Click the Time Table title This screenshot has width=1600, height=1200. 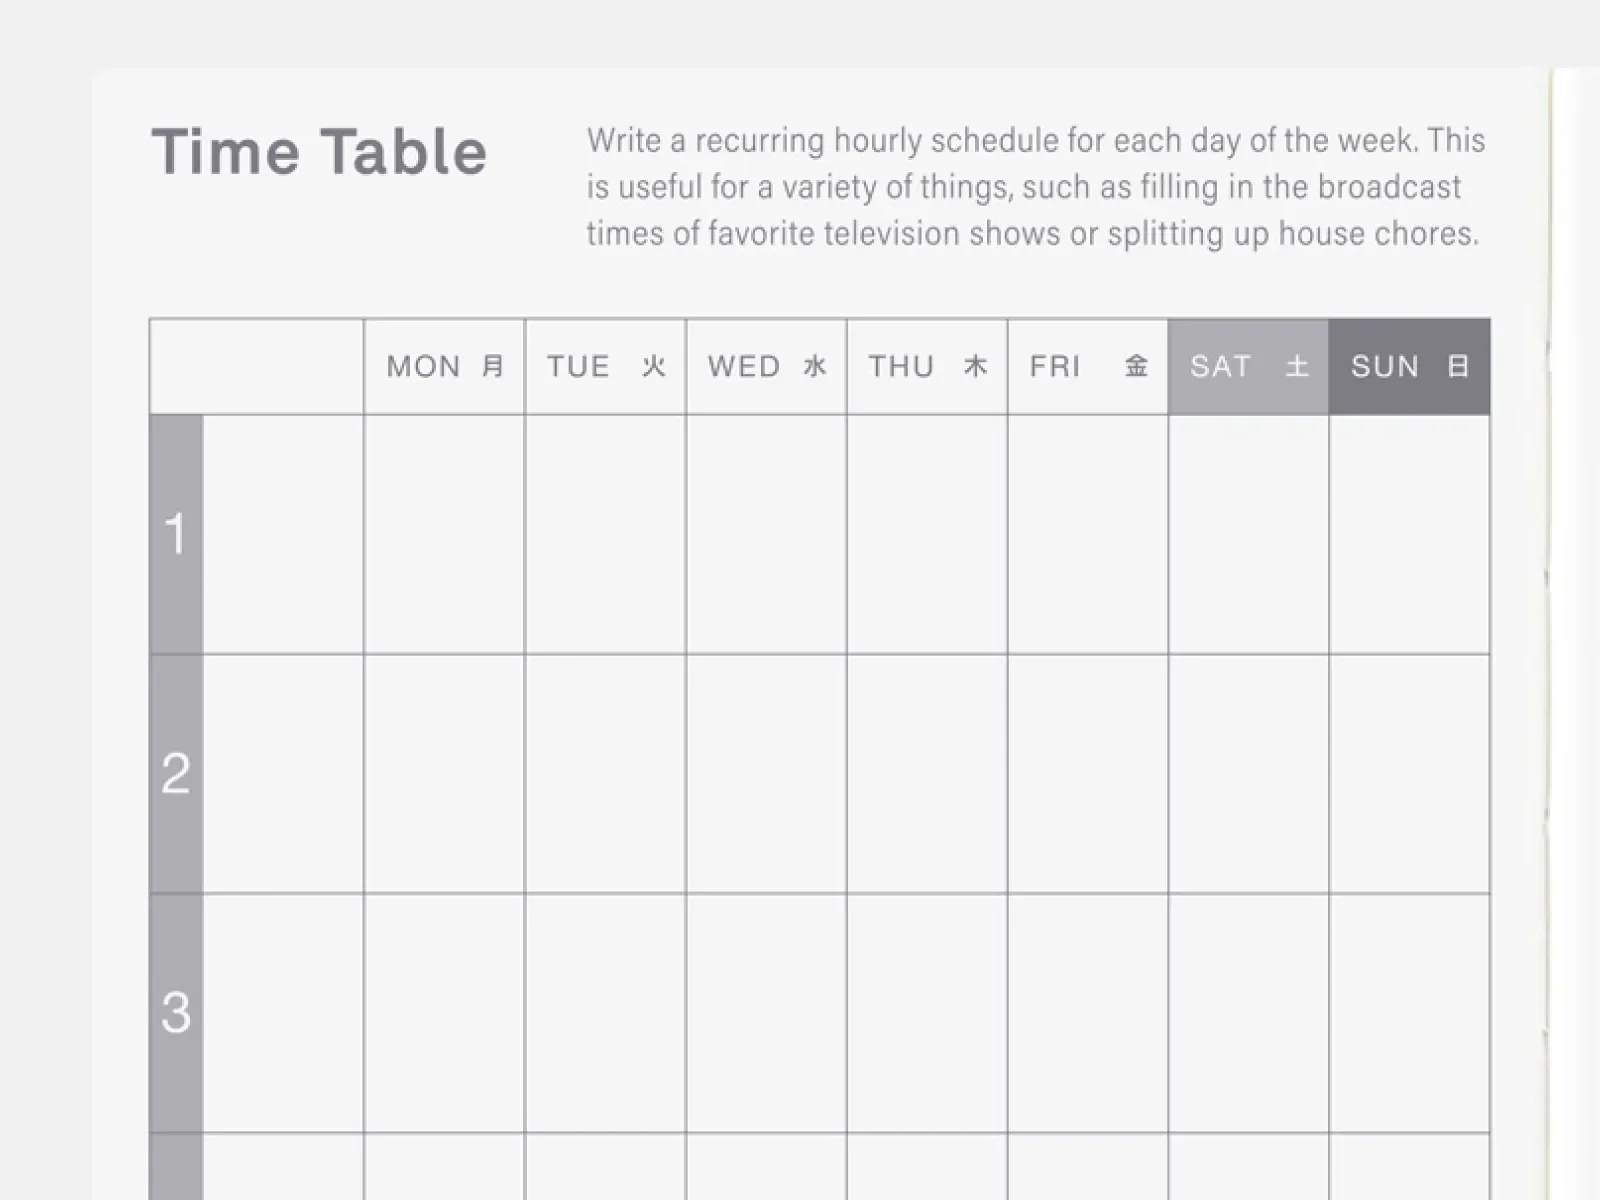(x=319, y=152)
